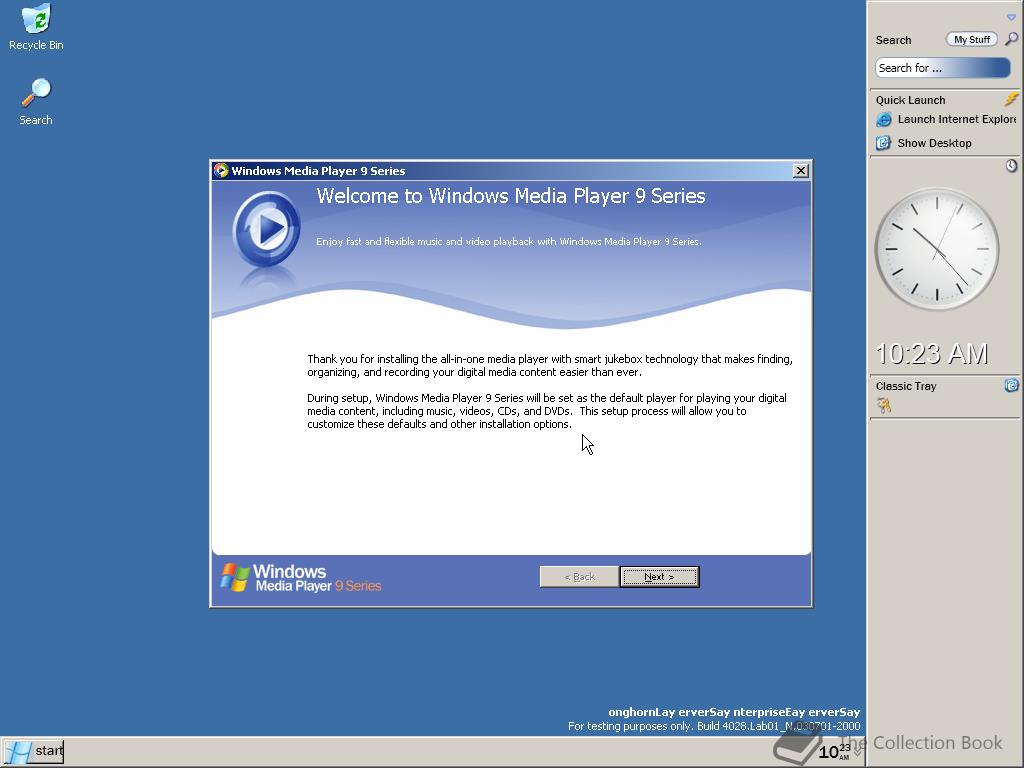
Task: Click the Next button in setup
Action: point(660,577)
